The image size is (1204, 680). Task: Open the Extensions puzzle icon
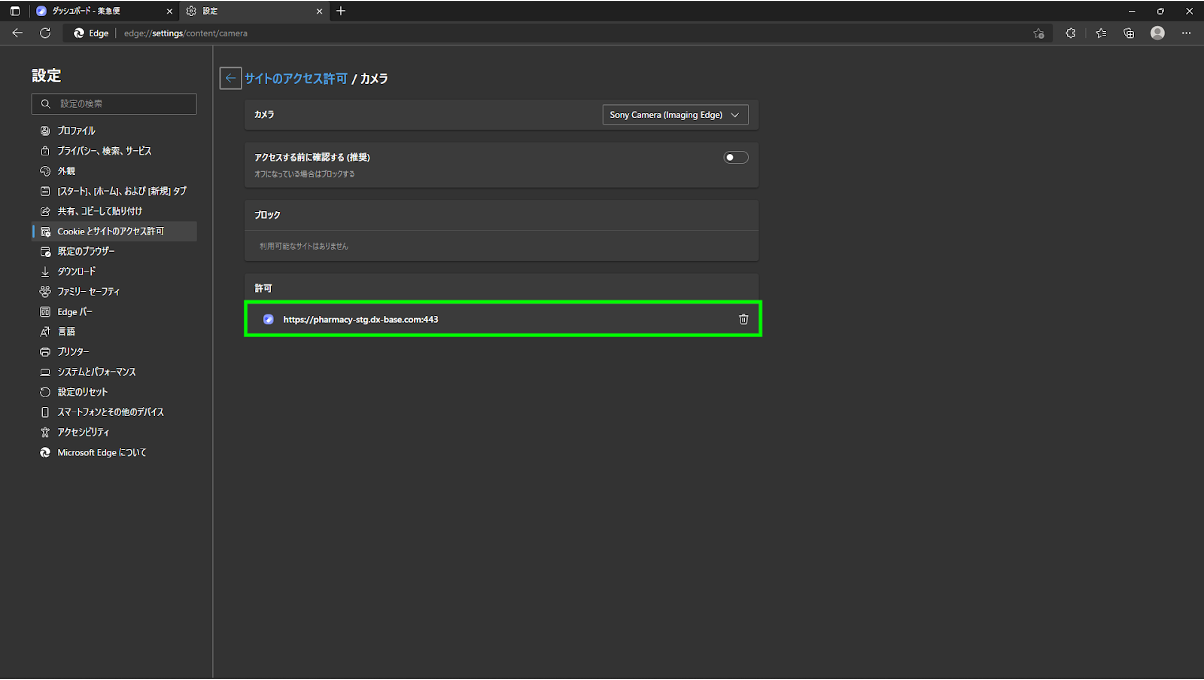(x=1070, y=33)
